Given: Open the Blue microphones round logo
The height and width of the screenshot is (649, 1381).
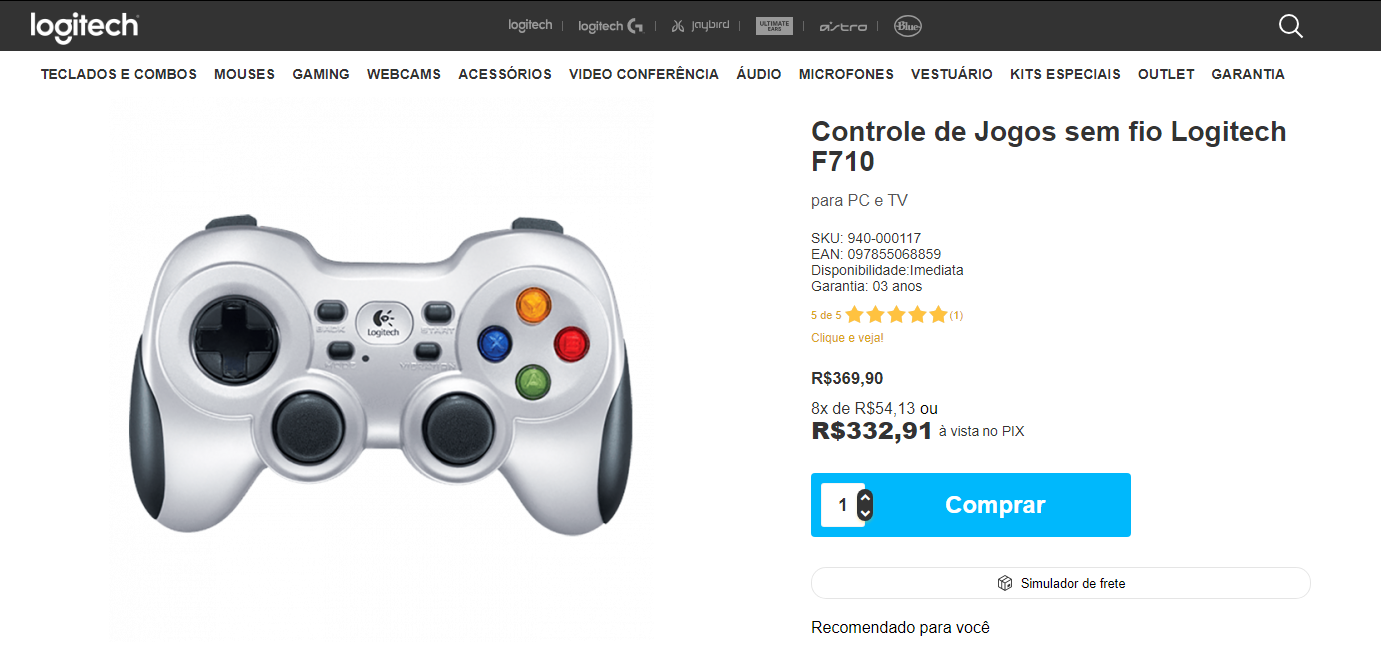Looking at the screenshot, I should click(x=908, y=26).
